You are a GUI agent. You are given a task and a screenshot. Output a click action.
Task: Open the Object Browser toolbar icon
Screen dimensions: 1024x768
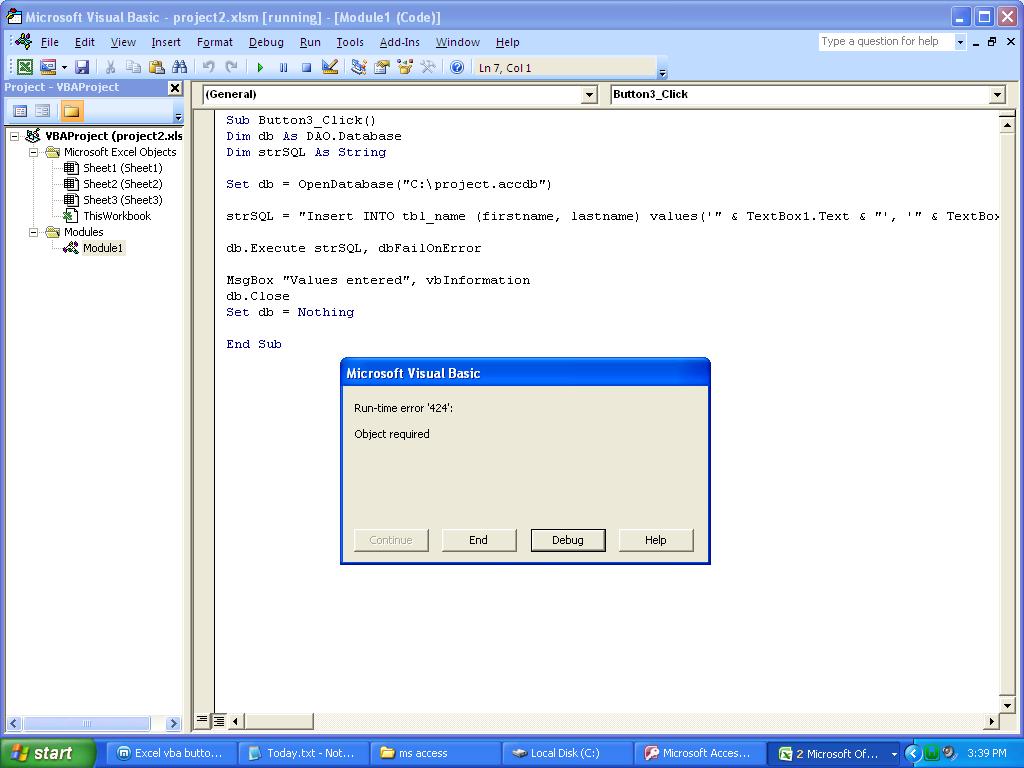point(405,67)
